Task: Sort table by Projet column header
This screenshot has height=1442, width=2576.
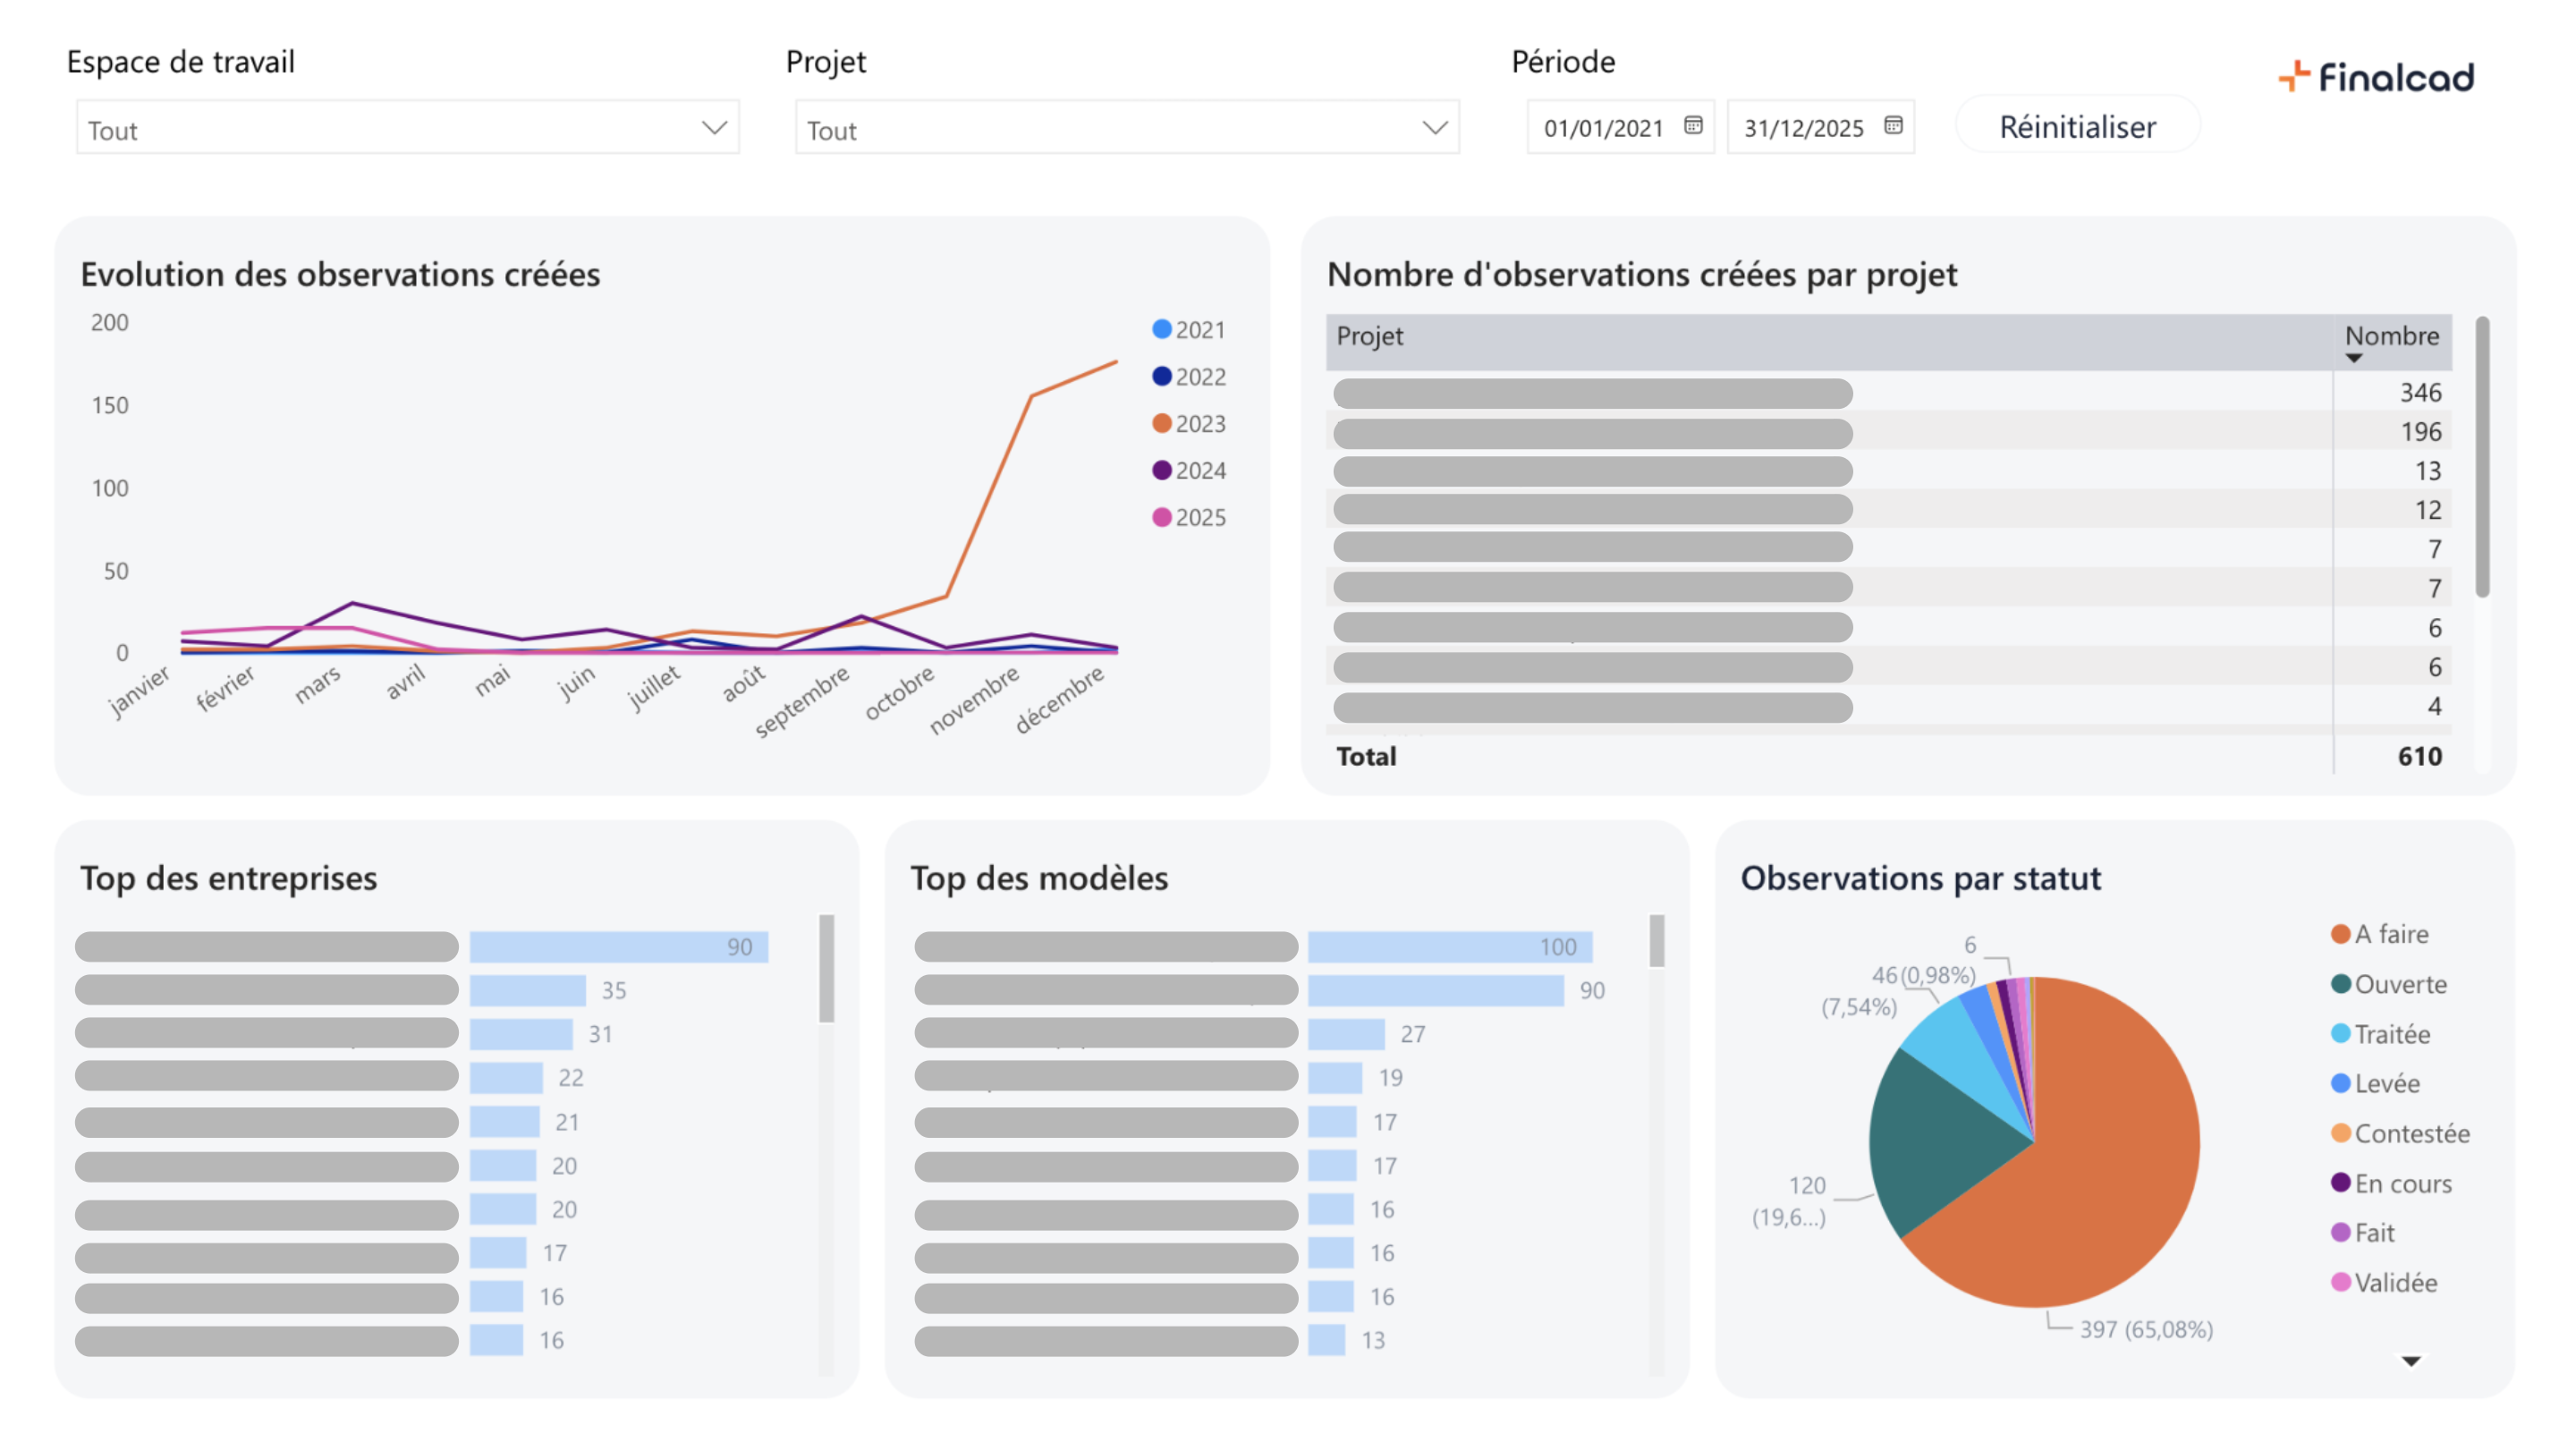Action: point(1369,336)
